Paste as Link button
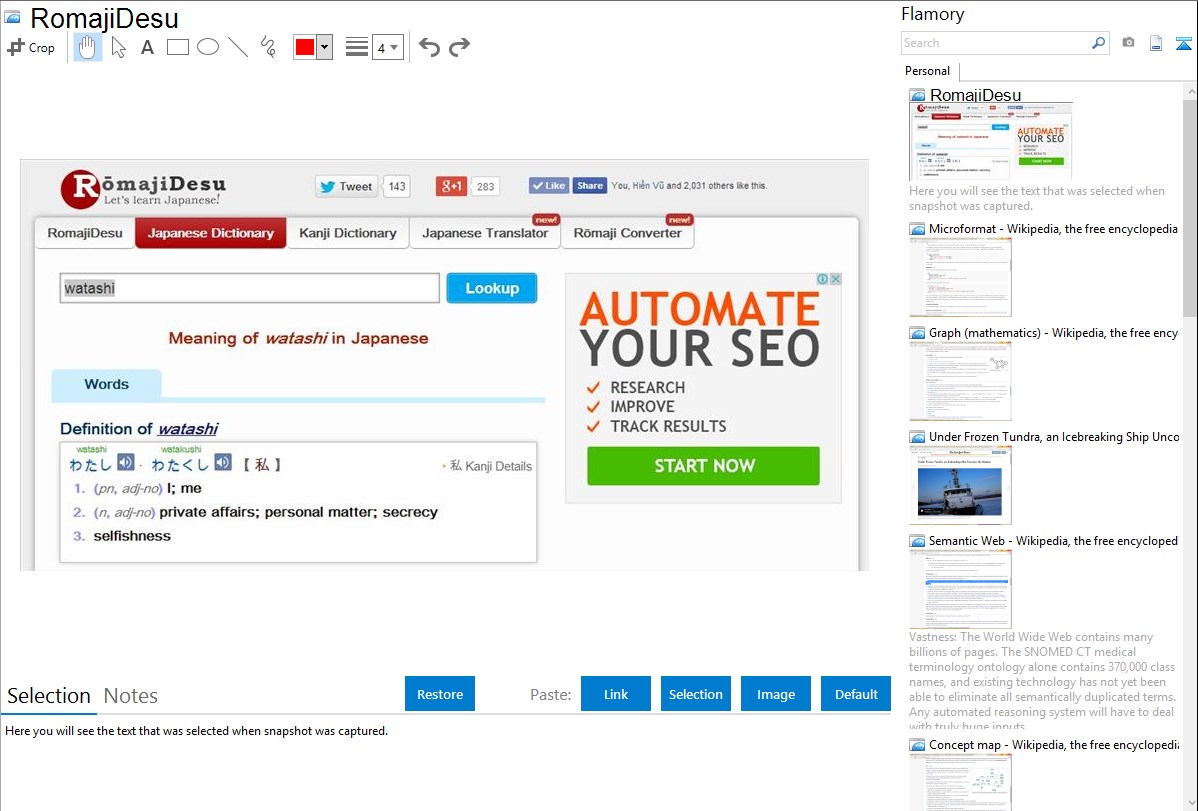Viewport: 1198px width, 811px height. click(616, 694)
